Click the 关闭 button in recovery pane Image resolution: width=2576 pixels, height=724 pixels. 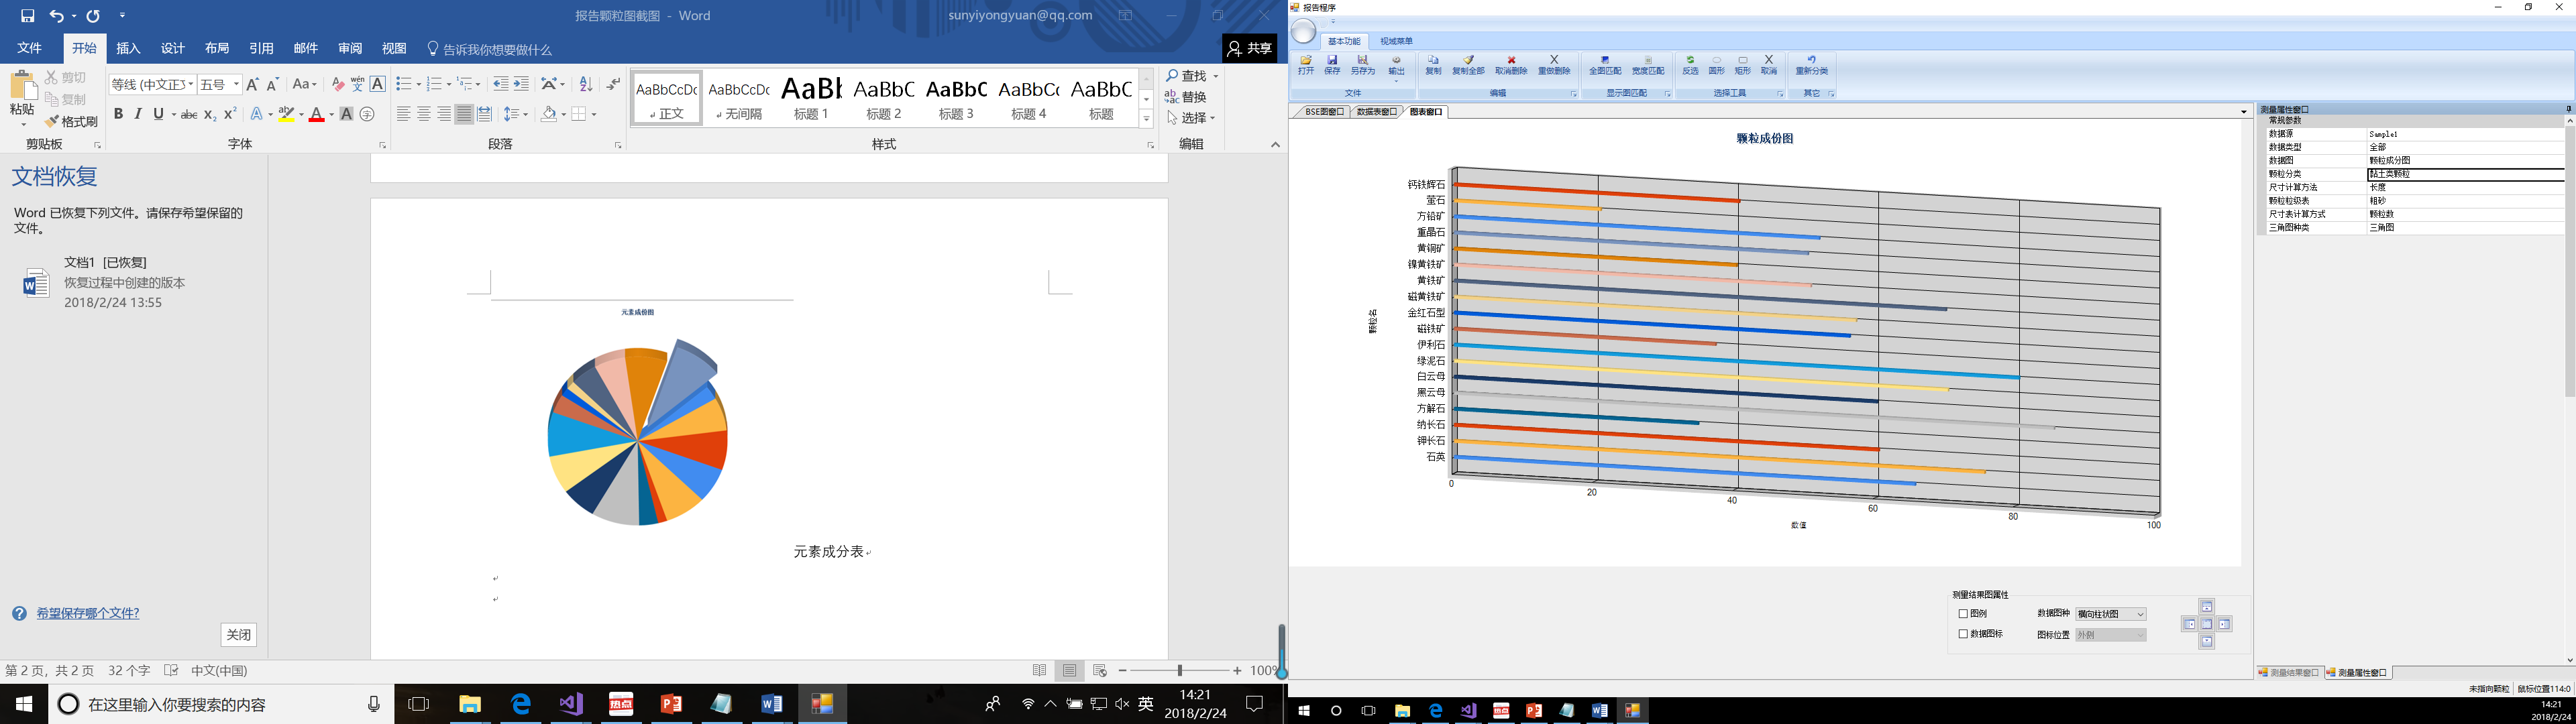tap(238, 635)
